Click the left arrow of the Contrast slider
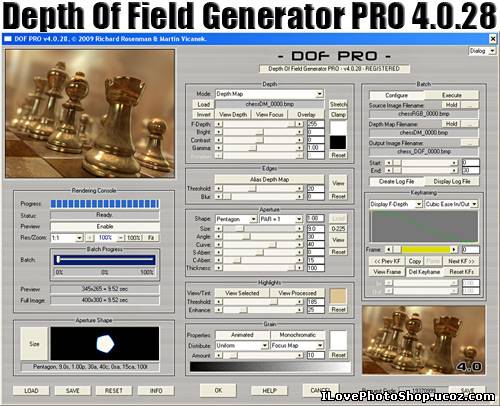500x406 pixels. coord(219,140)
